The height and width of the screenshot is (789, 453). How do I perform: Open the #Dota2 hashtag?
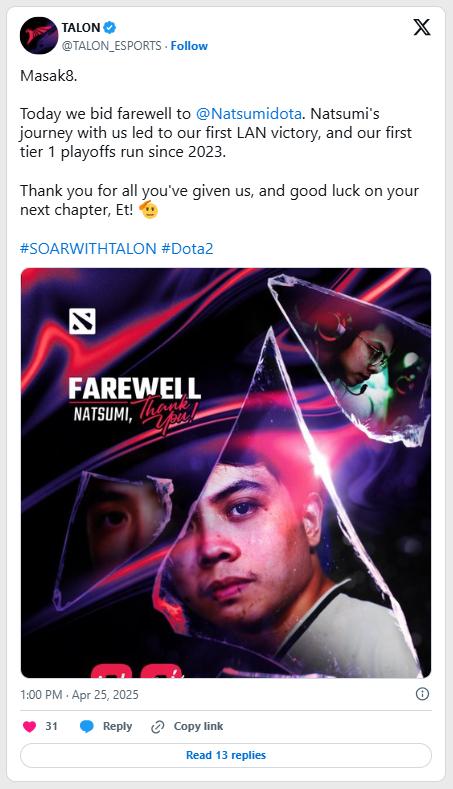point(187,249)
